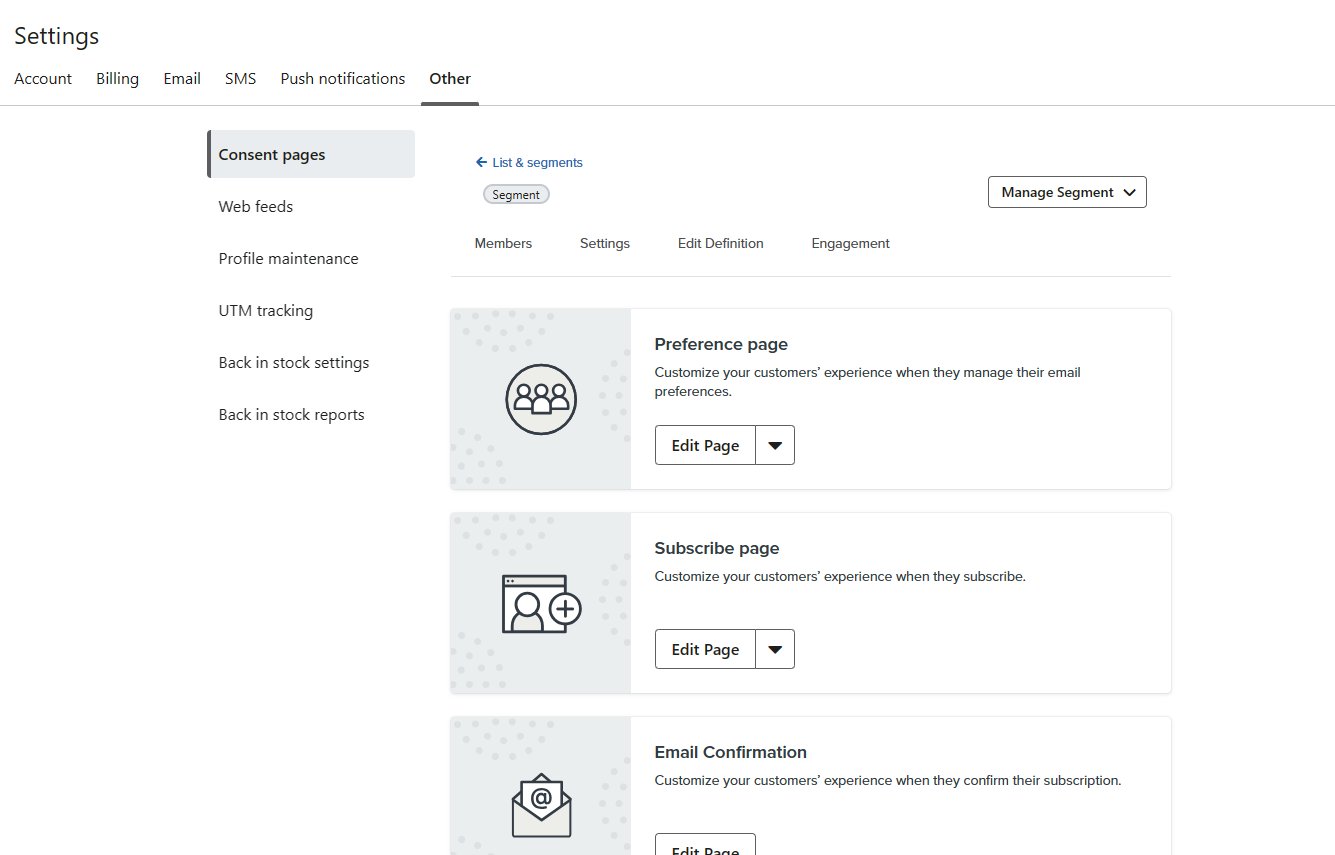Viewport: 1335px width, 855px height.
Task: Expand the Preference page Edit Page arrow
Action: 775,445
